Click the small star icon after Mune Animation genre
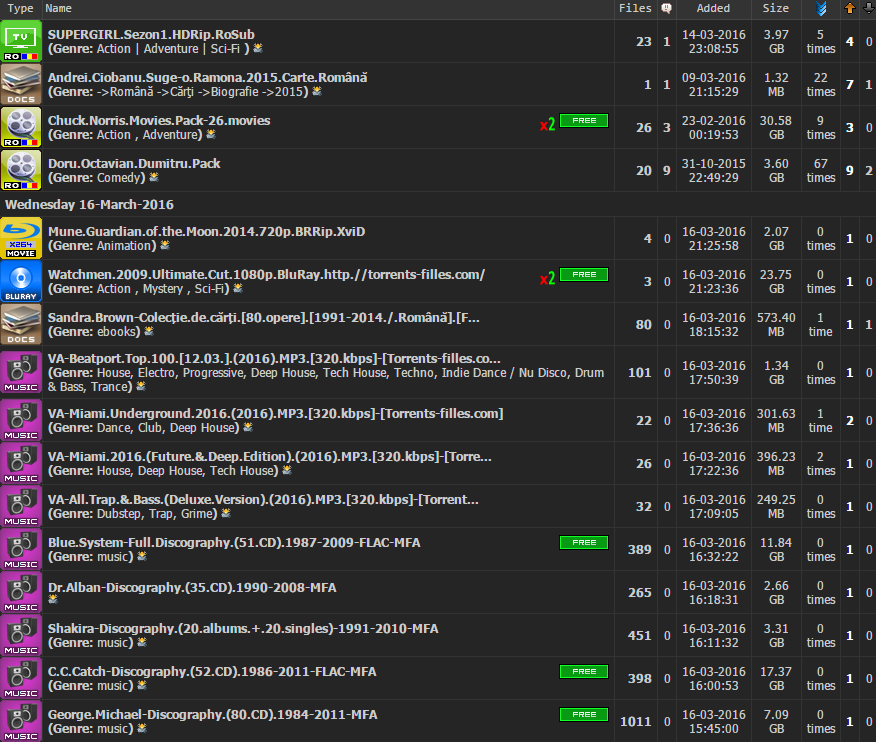The image size is (876, 742). 165,245
